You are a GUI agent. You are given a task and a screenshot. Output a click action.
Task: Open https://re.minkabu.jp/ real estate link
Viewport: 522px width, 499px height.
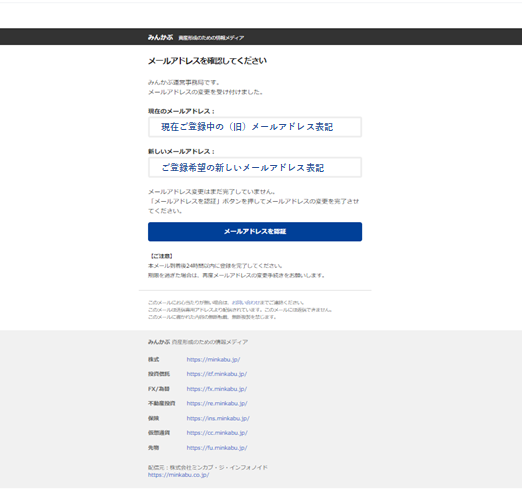pyautogui.click(x=217, y=403)
